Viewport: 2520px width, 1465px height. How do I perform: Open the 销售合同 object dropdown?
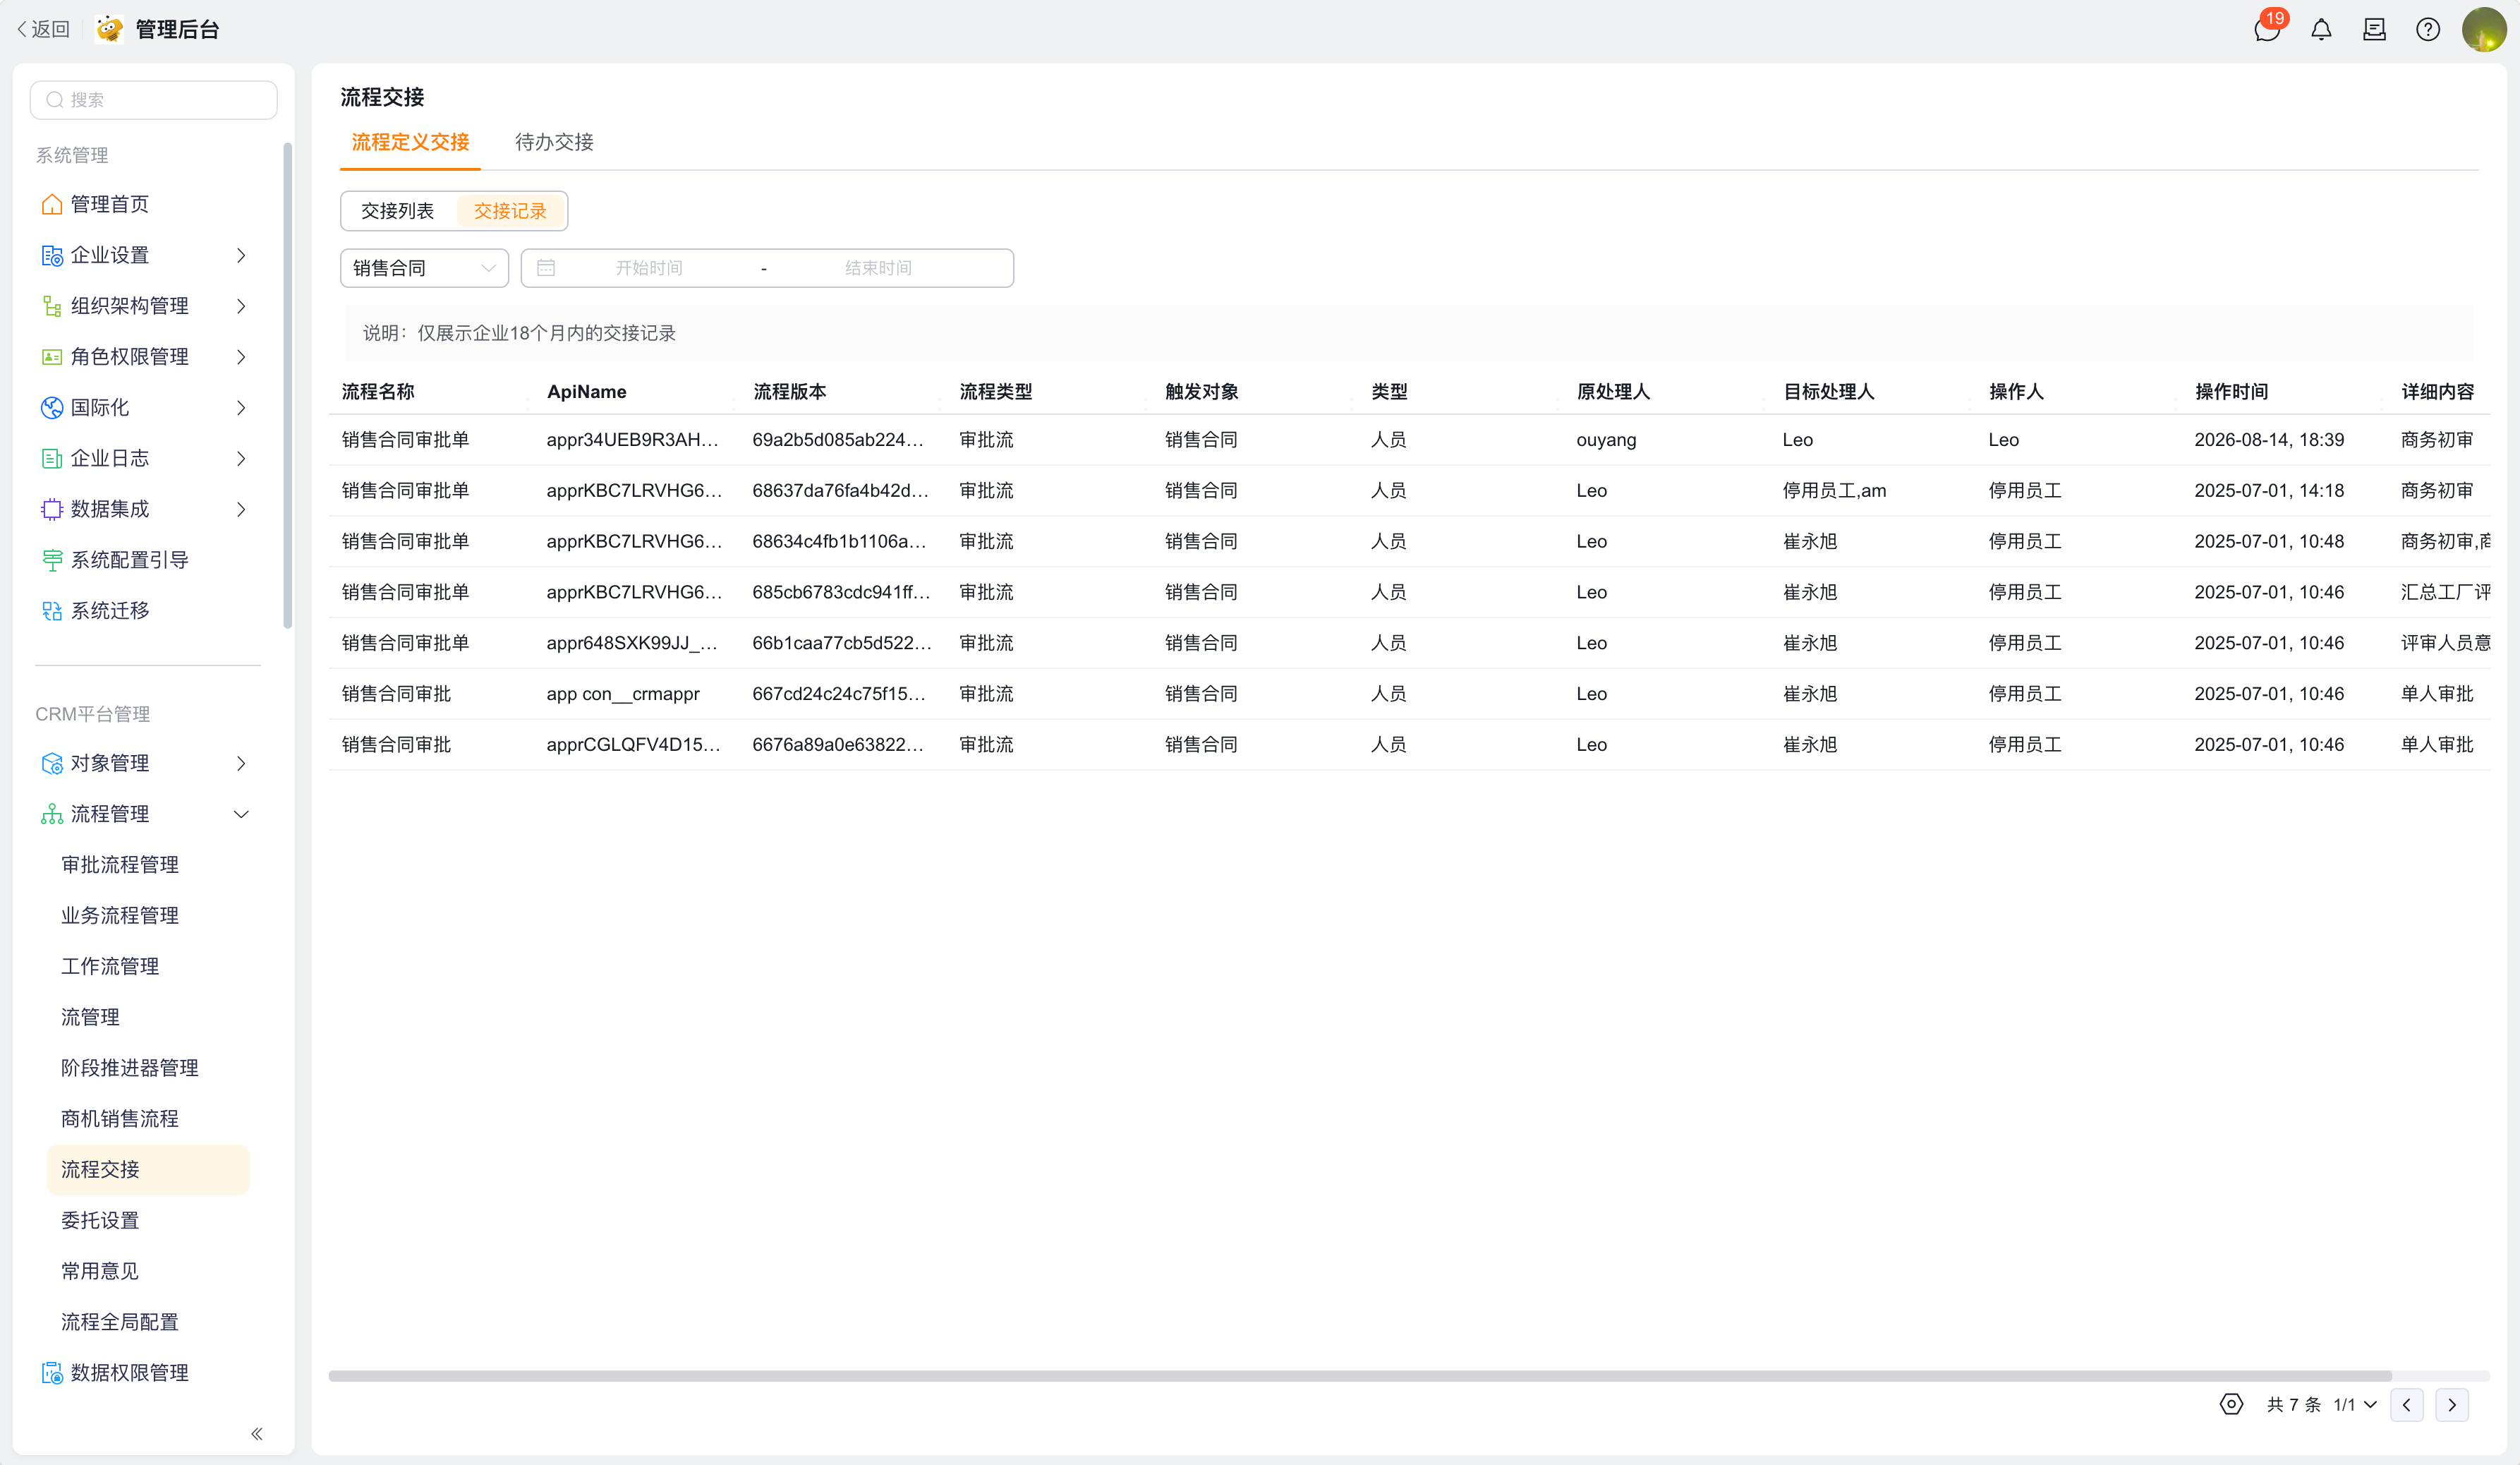click(424, 268)
